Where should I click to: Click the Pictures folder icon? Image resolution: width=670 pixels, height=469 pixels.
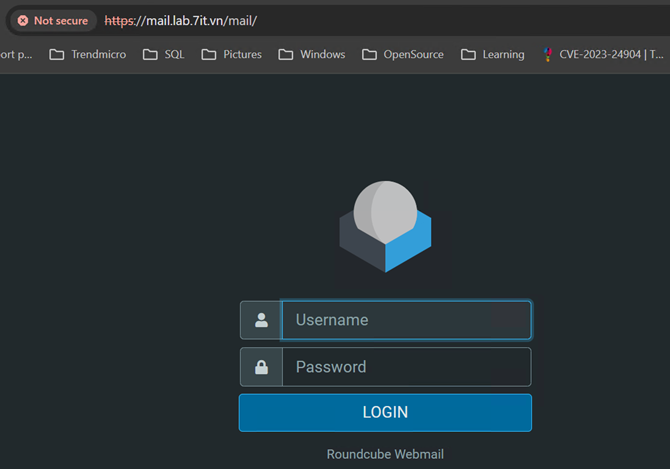pyautogui.click(x=209, y=55)
